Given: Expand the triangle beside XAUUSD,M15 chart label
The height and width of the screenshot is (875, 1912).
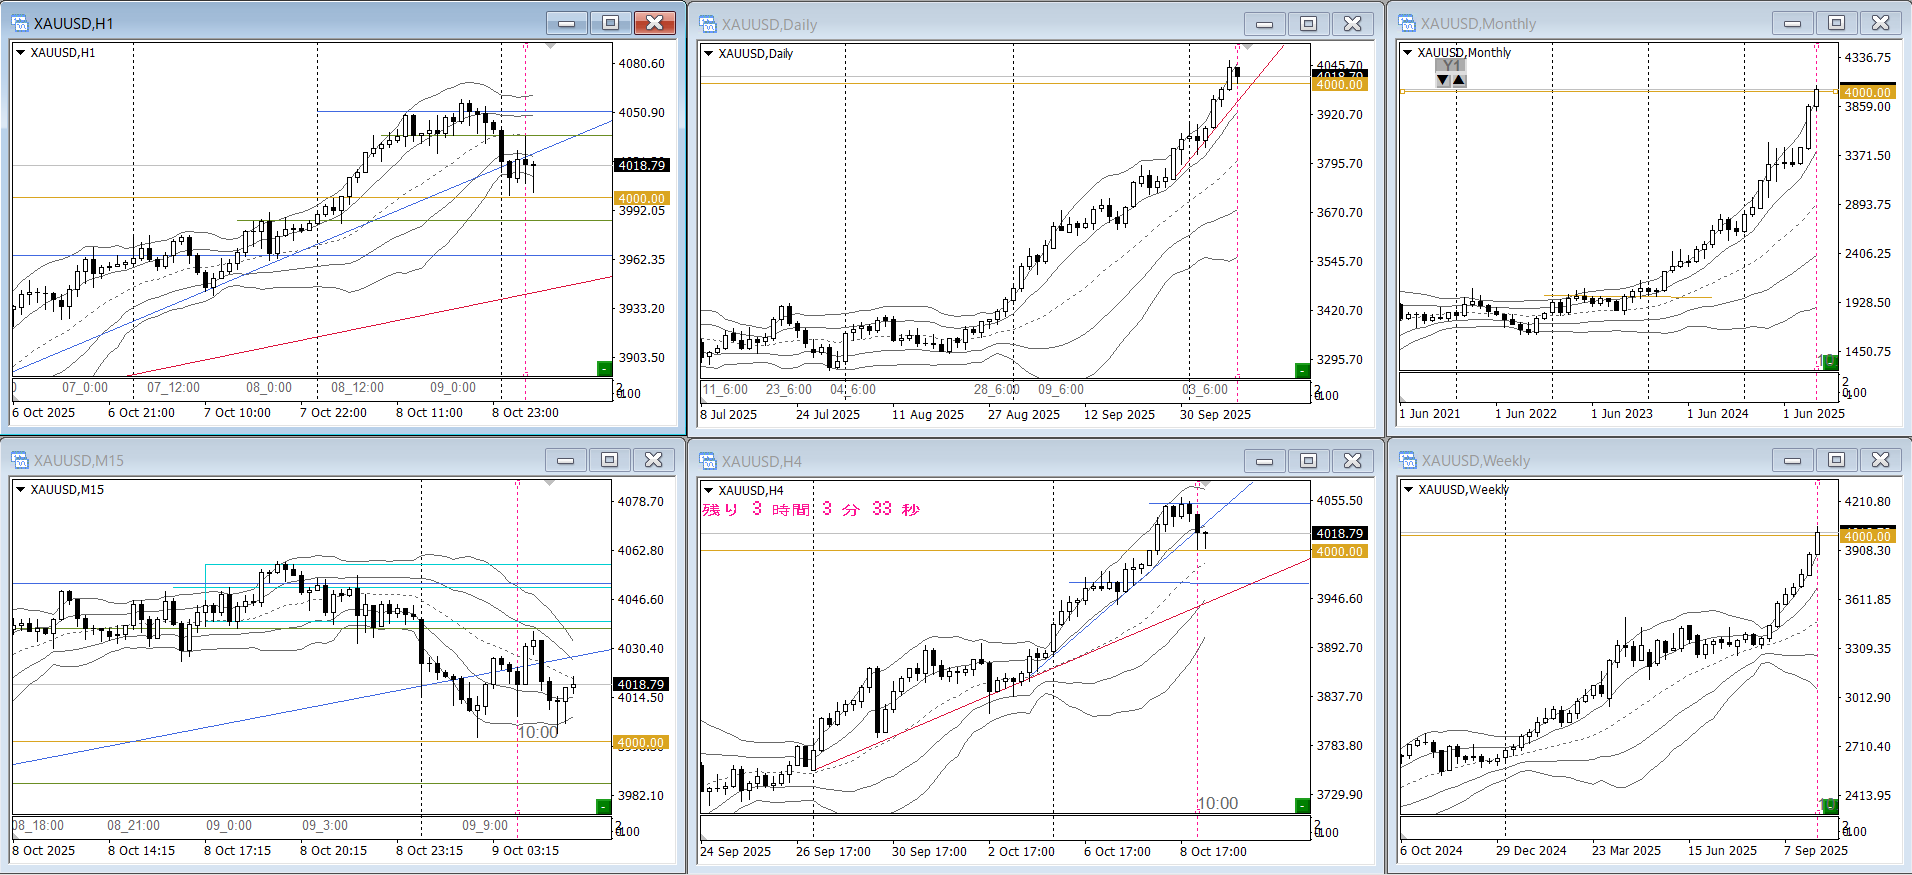Looking at the screenshot, I should [x=20, y=490].
